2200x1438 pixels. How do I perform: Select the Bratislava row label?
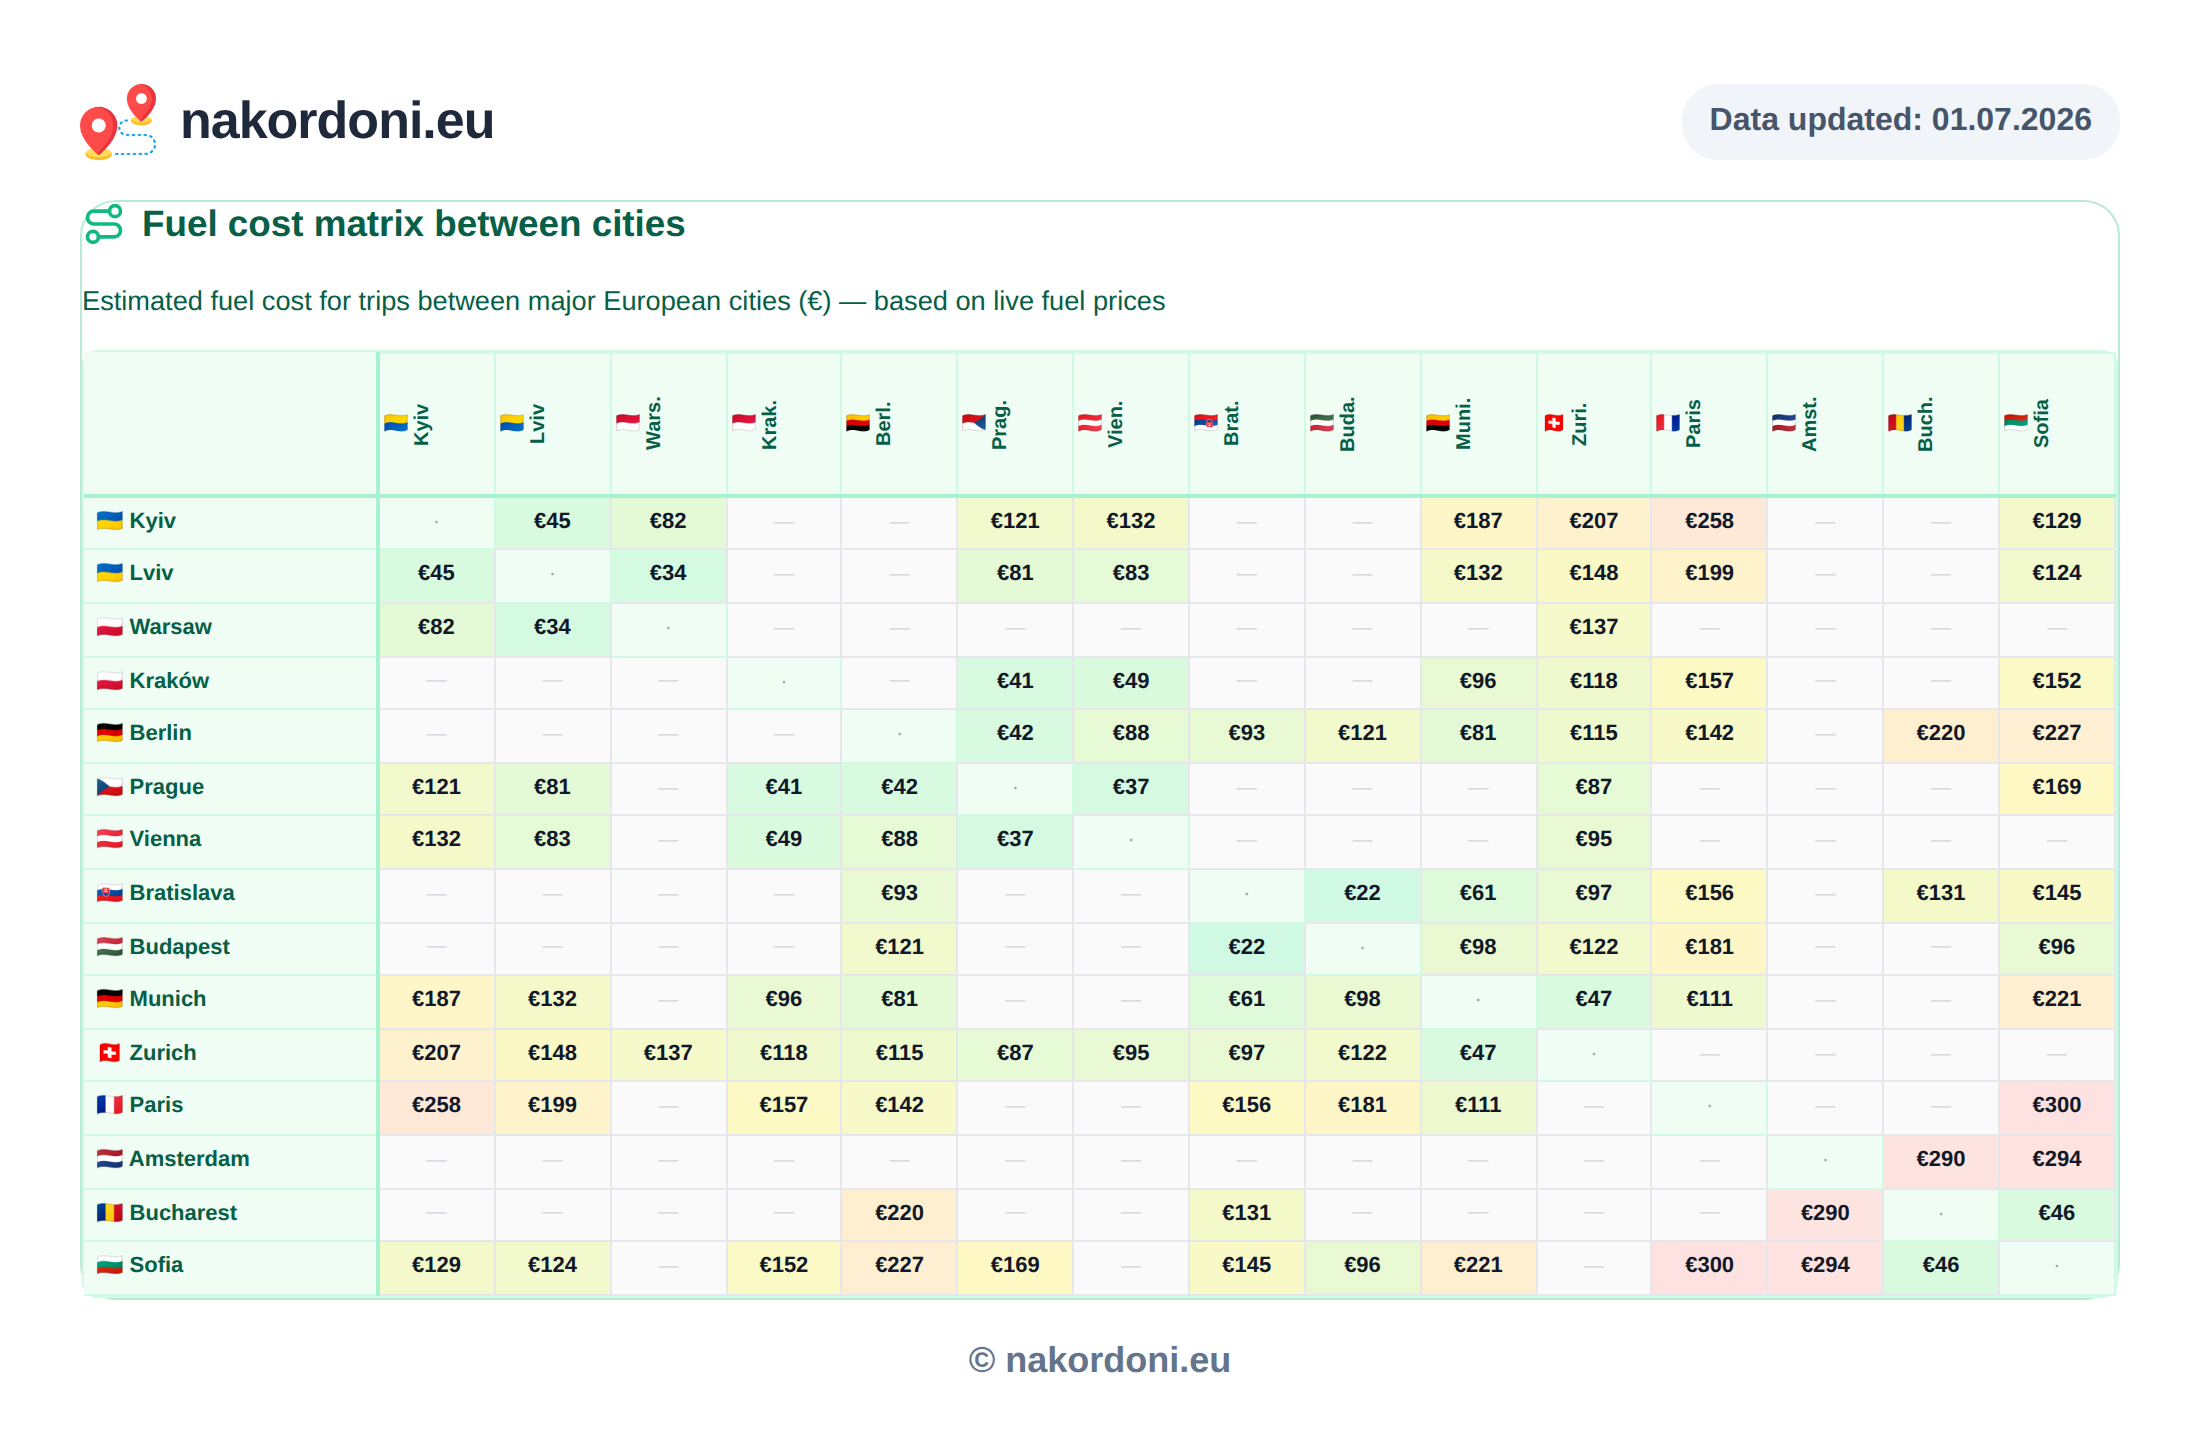(x=182, y=893)
